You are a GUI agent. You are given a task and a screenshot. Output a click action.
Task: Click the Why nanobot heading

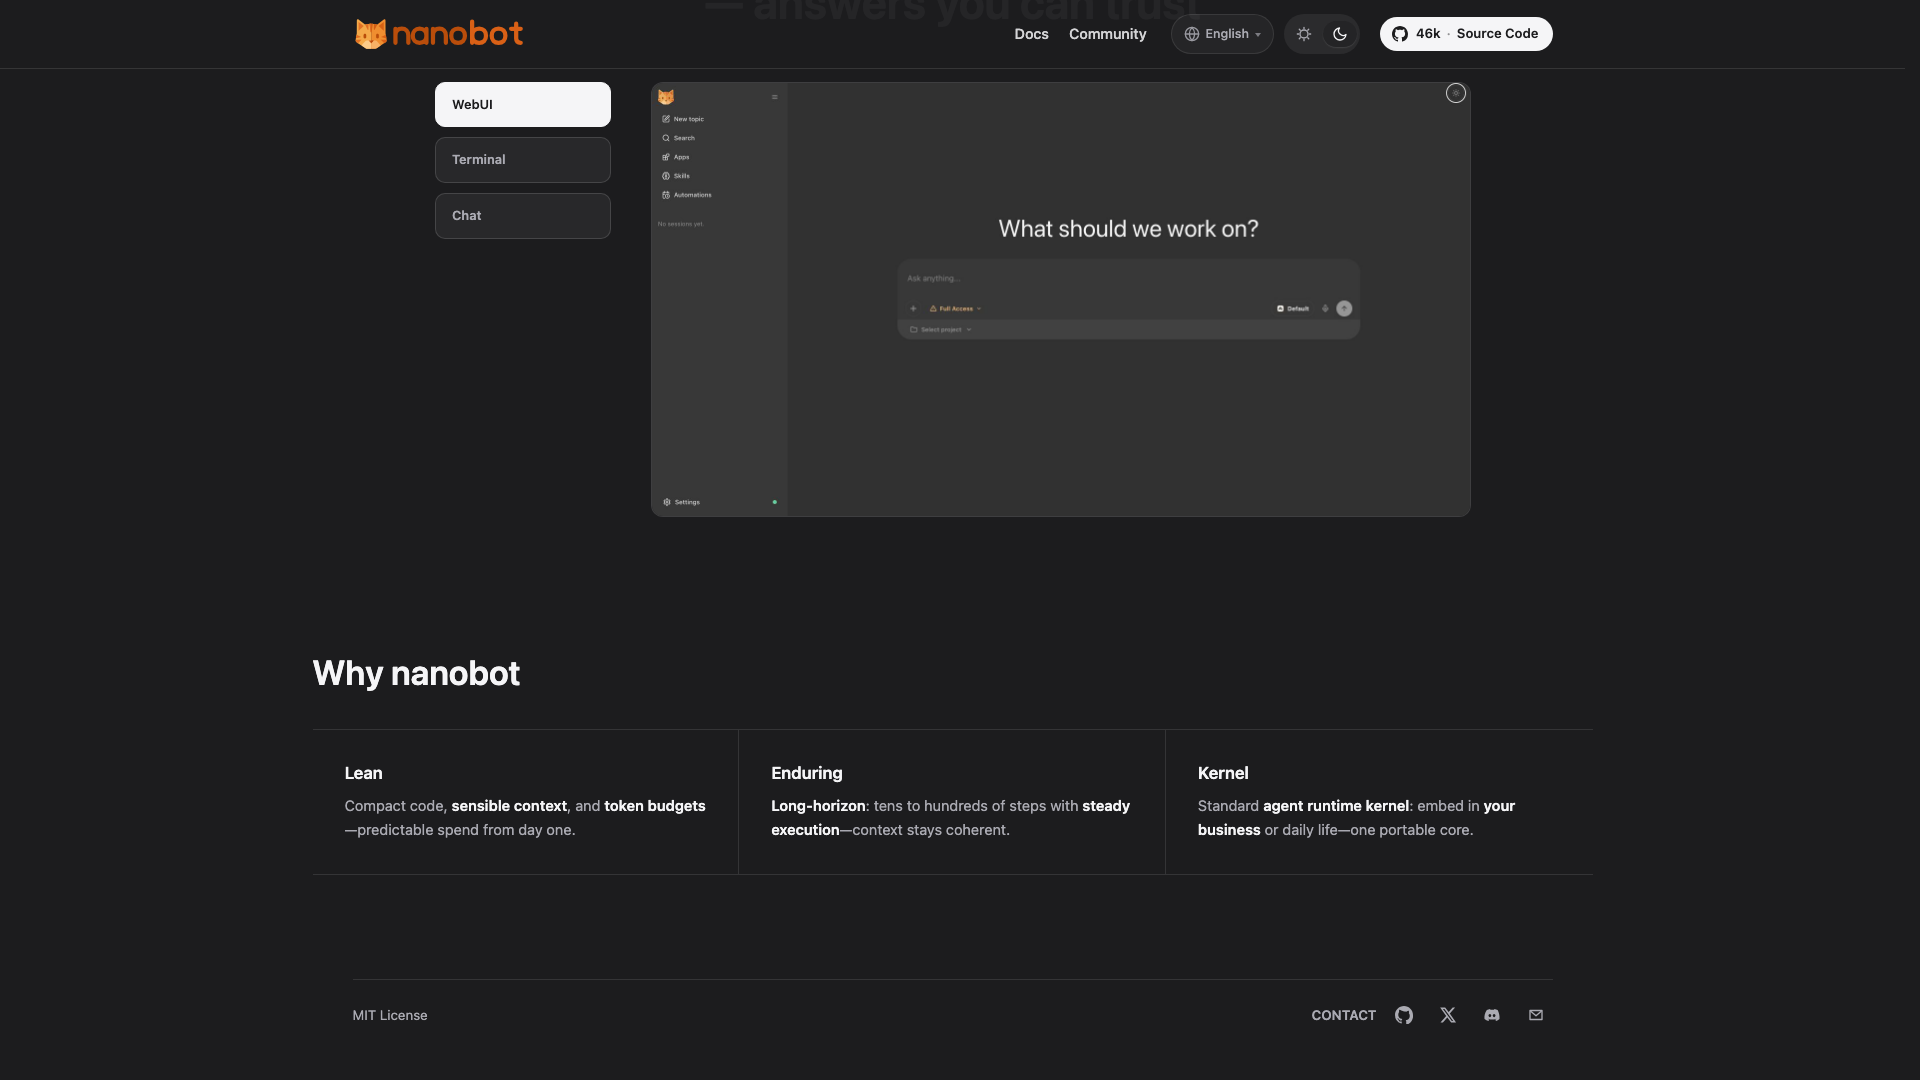[x=416, y=674]
